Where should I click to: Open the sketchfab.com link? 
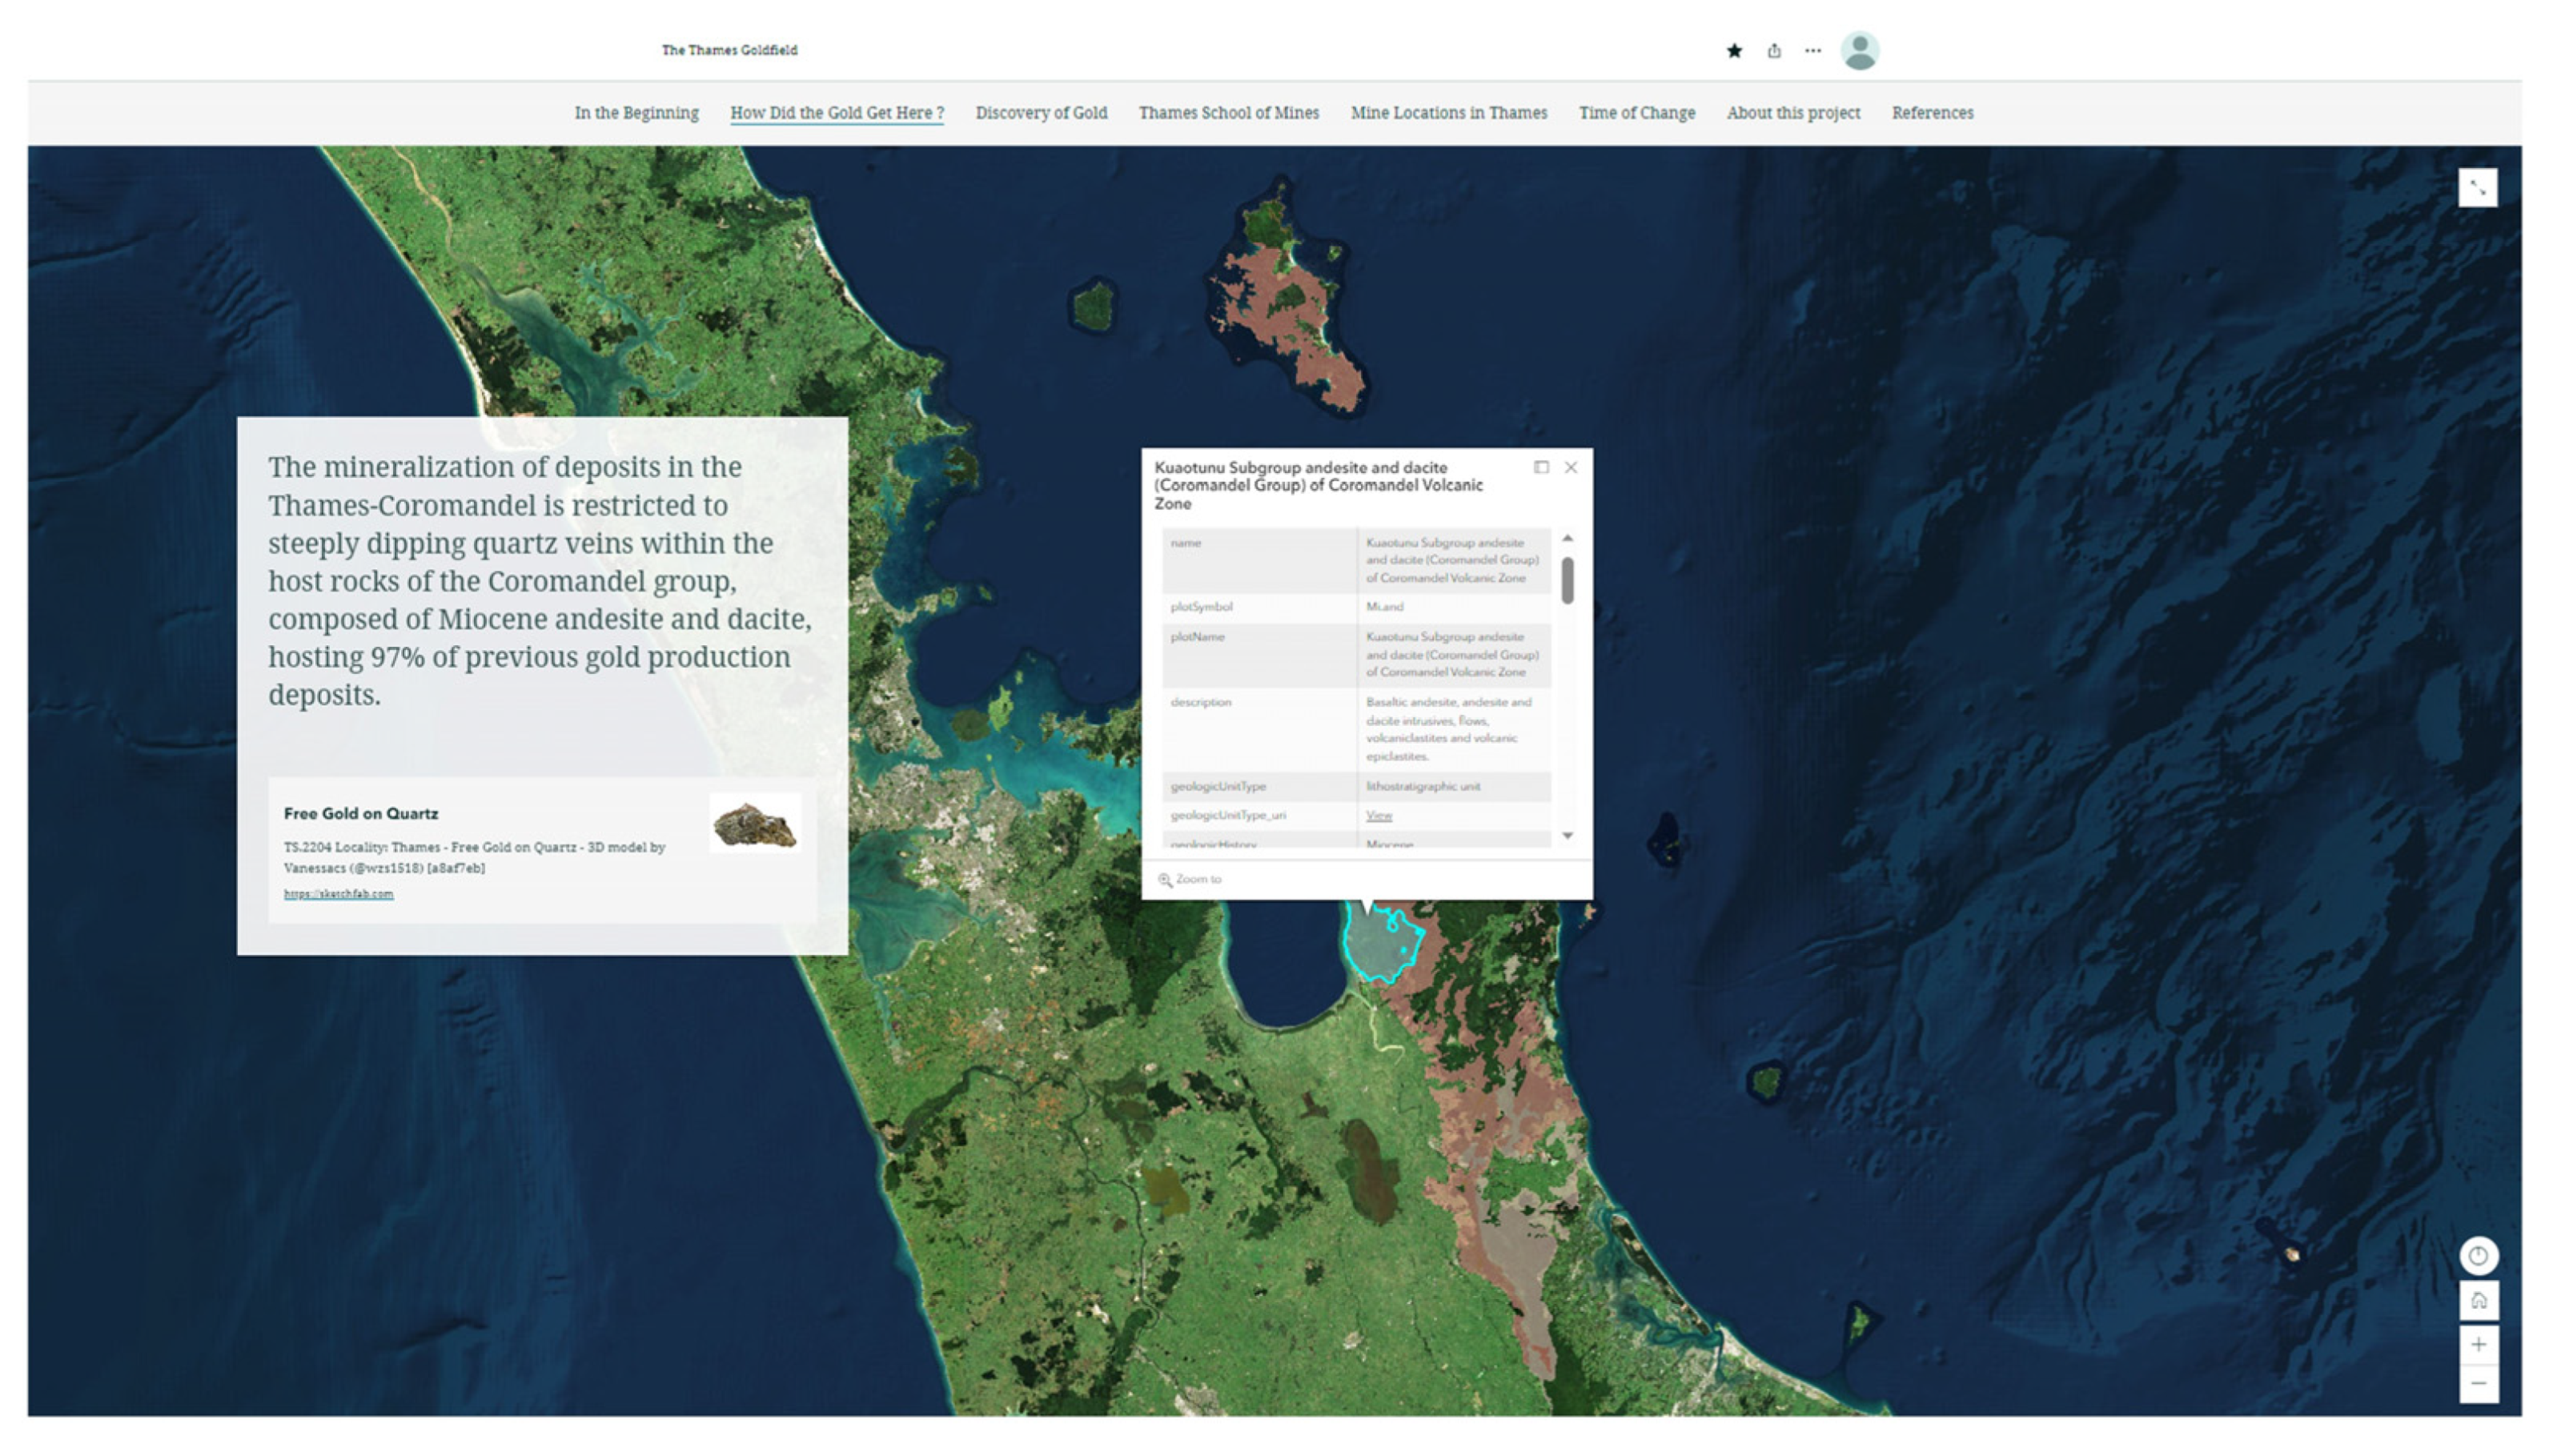pos(338,894)
